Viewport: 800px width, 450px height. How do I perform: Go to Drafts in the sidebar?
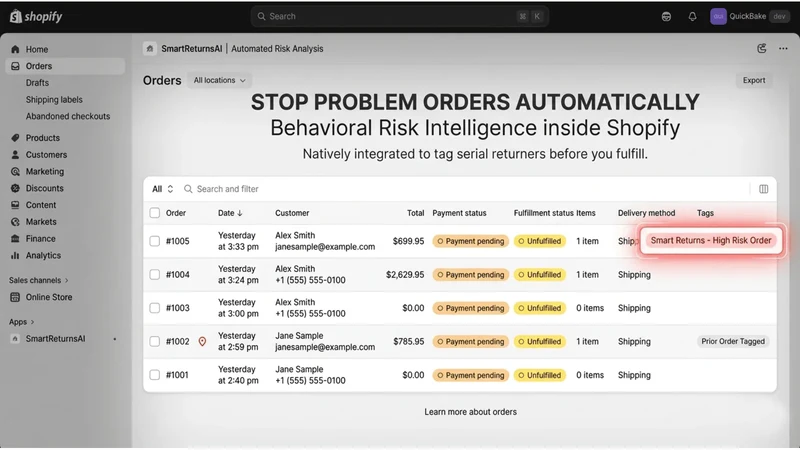click(37, 83)
